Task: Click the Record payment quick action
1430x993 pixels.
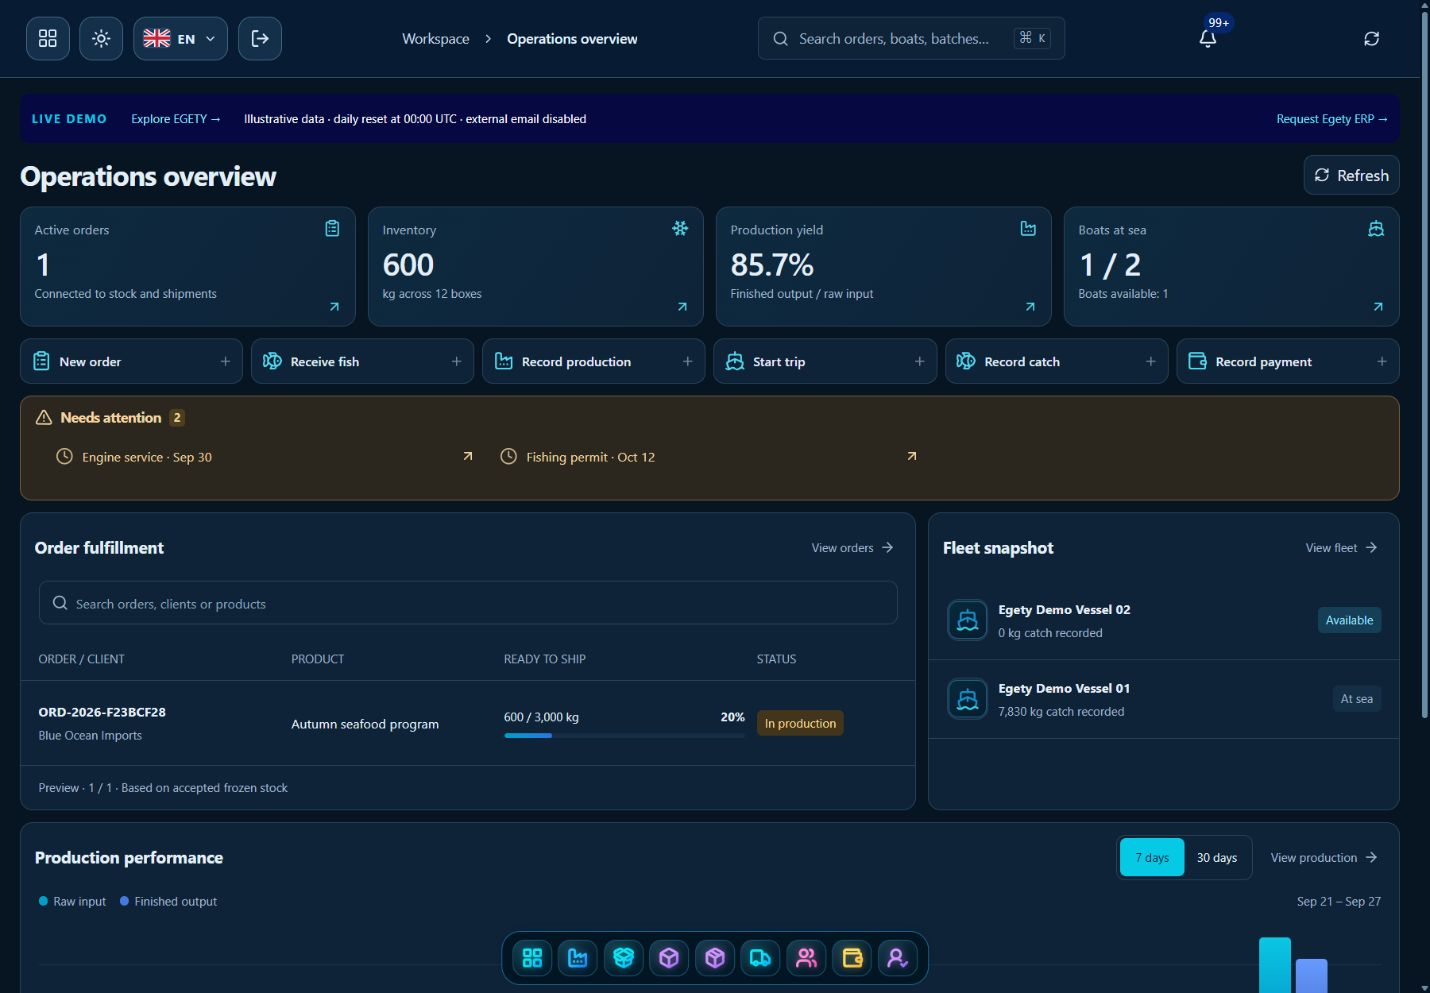Action: coord(1288,361)
